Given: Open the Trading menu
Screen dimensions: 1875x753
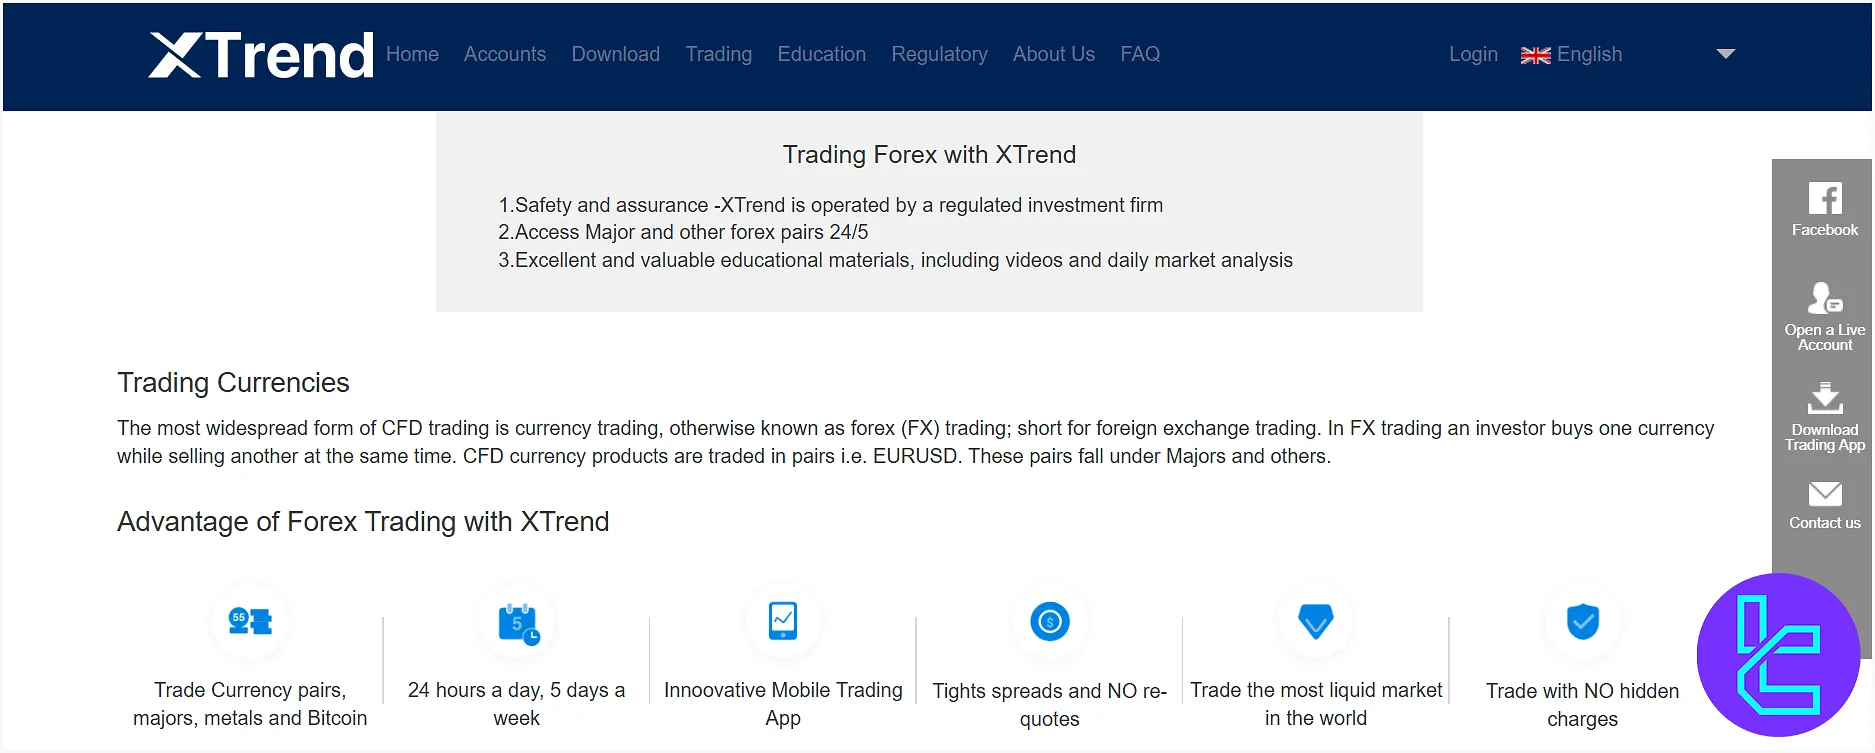Looking at the screenshot, I should point(719,54).
